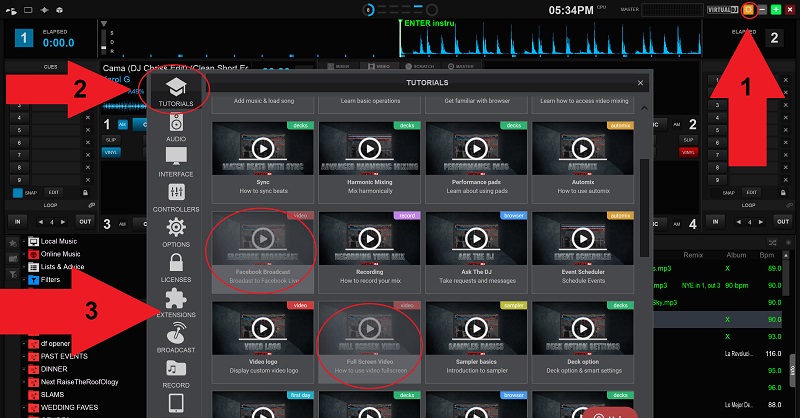Image resolution: width=800 pixels, height=418 pixels.
Task: Expand the Local Music tree node
Action: [x=23, y=241]
